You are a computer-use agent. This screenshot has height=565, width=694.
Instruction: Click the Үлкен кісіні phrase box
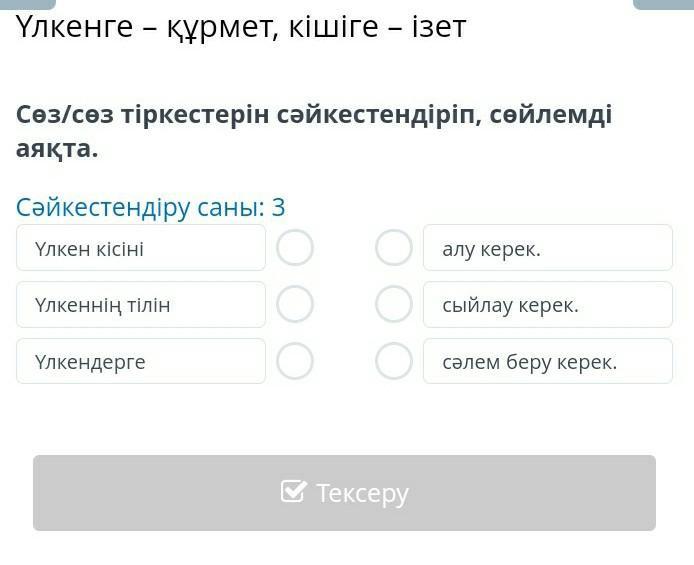pyautogui.click(x=141, y=248)
